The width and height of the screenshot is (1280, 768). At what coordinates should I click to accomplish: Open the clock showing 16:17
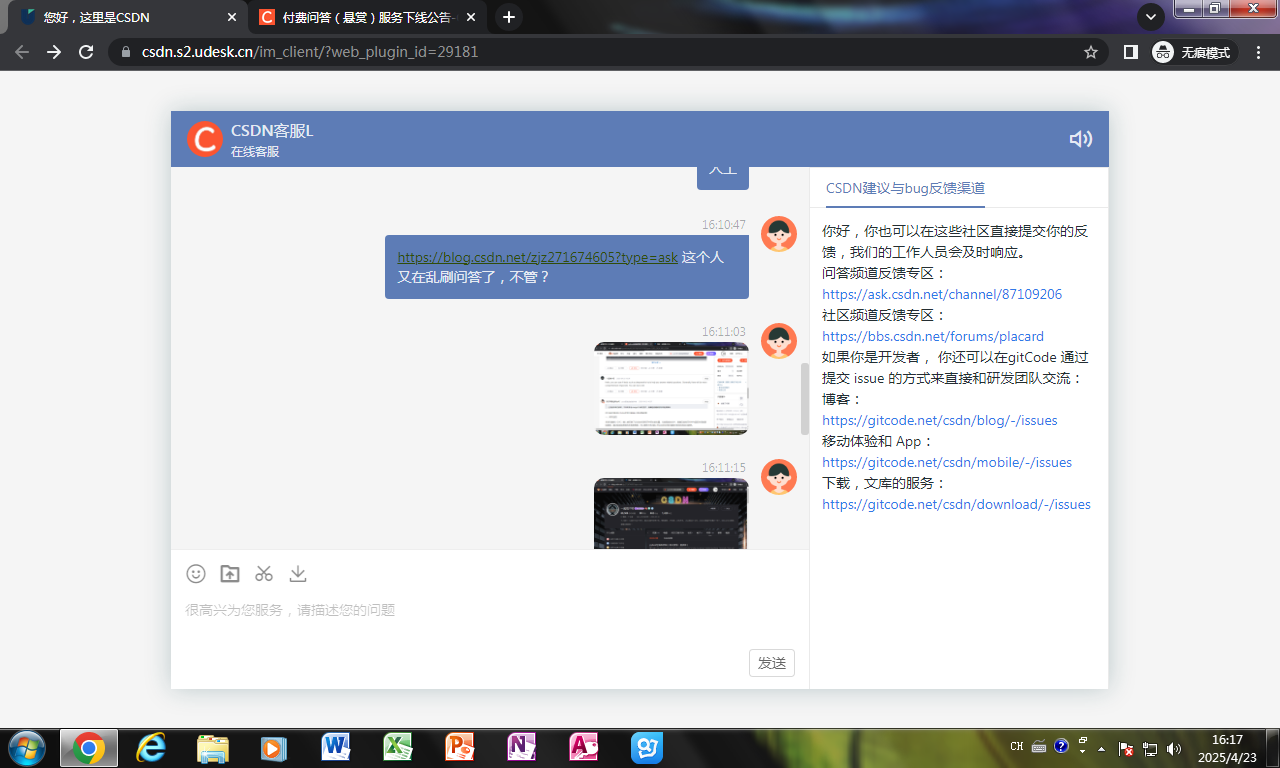point(1227,748)
